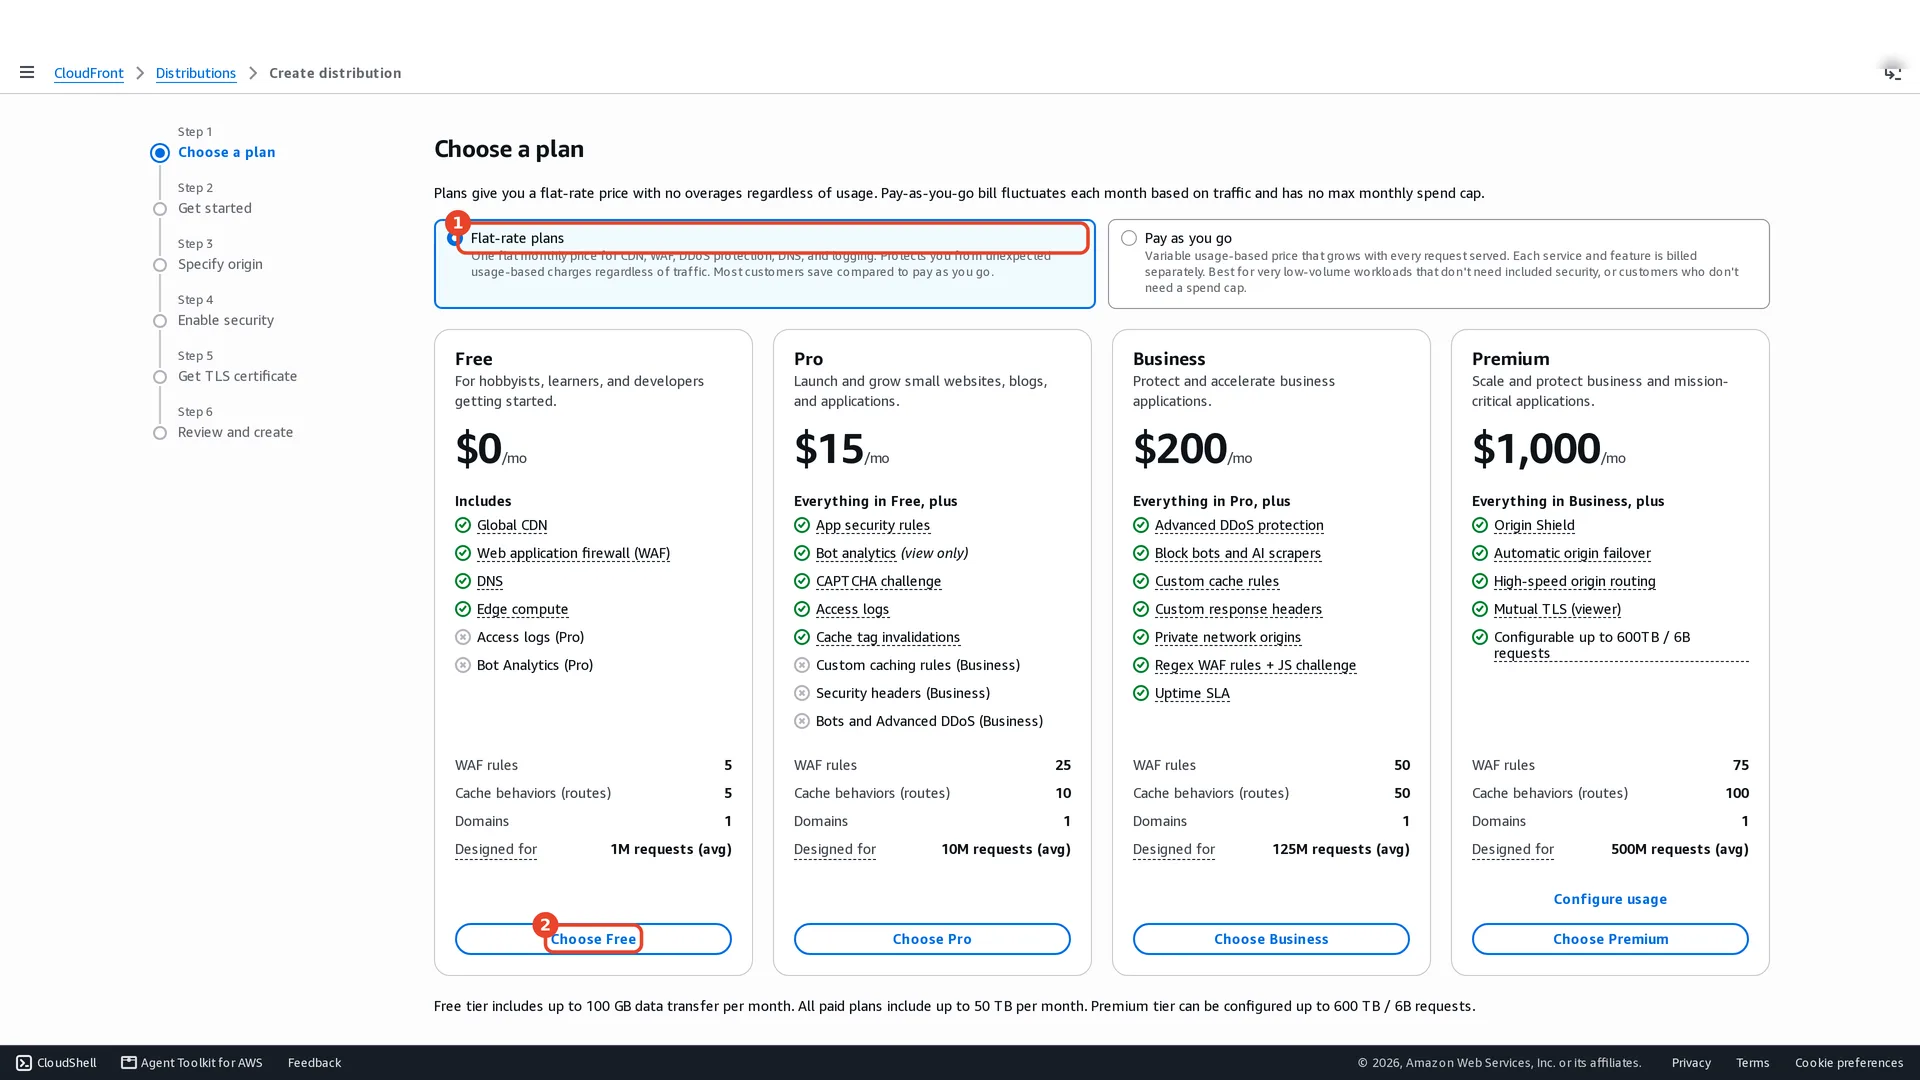Open Block bots and AI scrapers info
This screenshot has height=1080, width=1920.
click(1238, 553)
